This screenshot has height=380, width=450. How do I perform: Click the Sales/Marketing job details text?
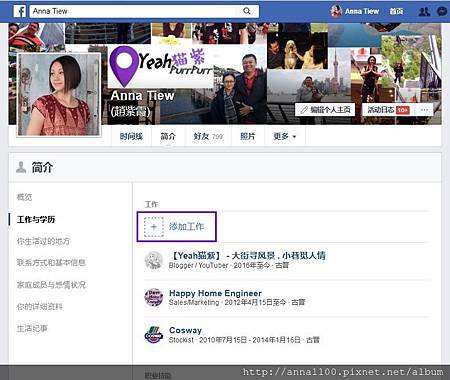tap(237, 302)
